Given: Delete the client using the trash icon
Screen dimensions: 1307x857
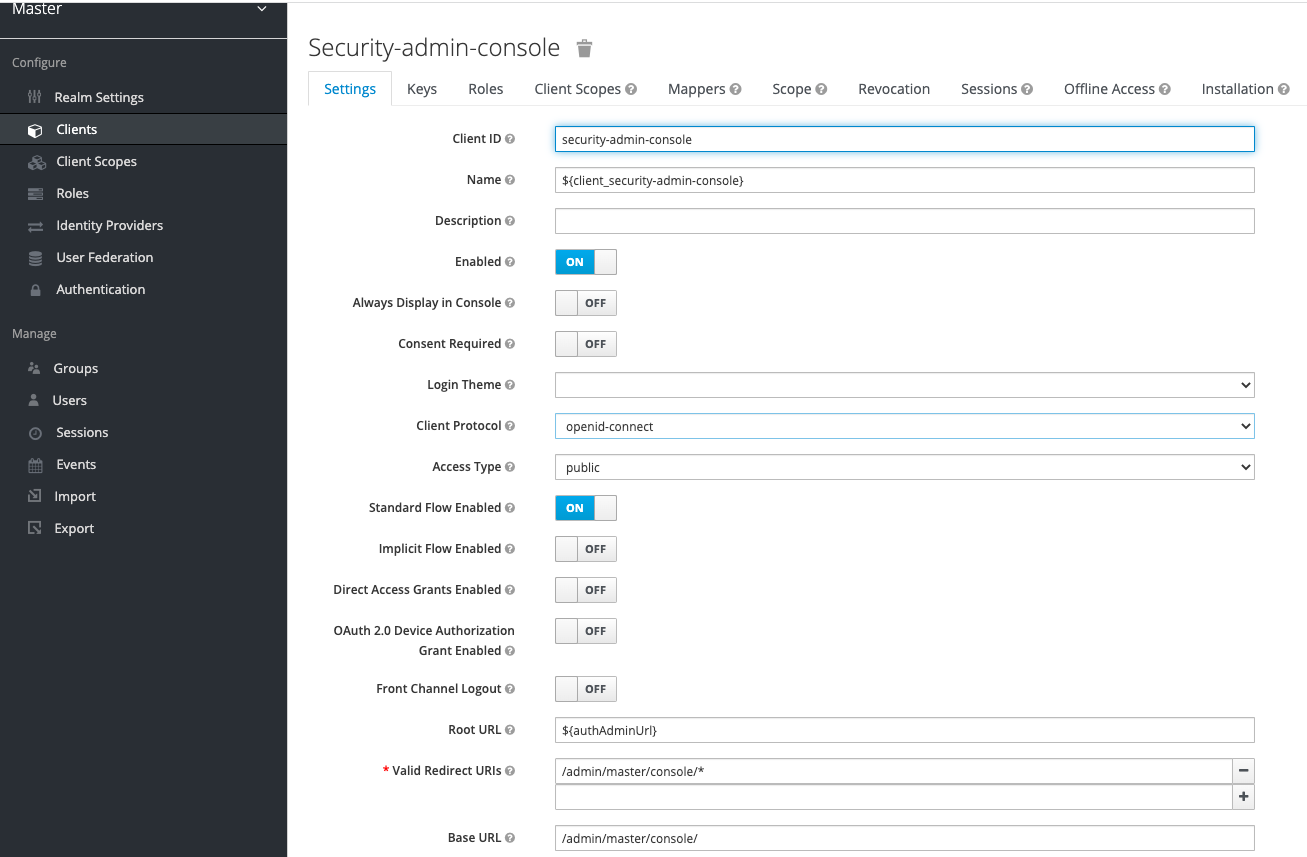Looking at the screenshot, I should [583, 47].
